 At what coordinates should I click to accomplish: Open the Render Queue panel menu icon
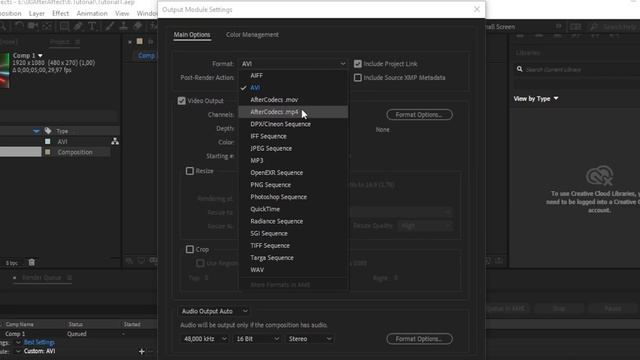click(x=69, y=278)
